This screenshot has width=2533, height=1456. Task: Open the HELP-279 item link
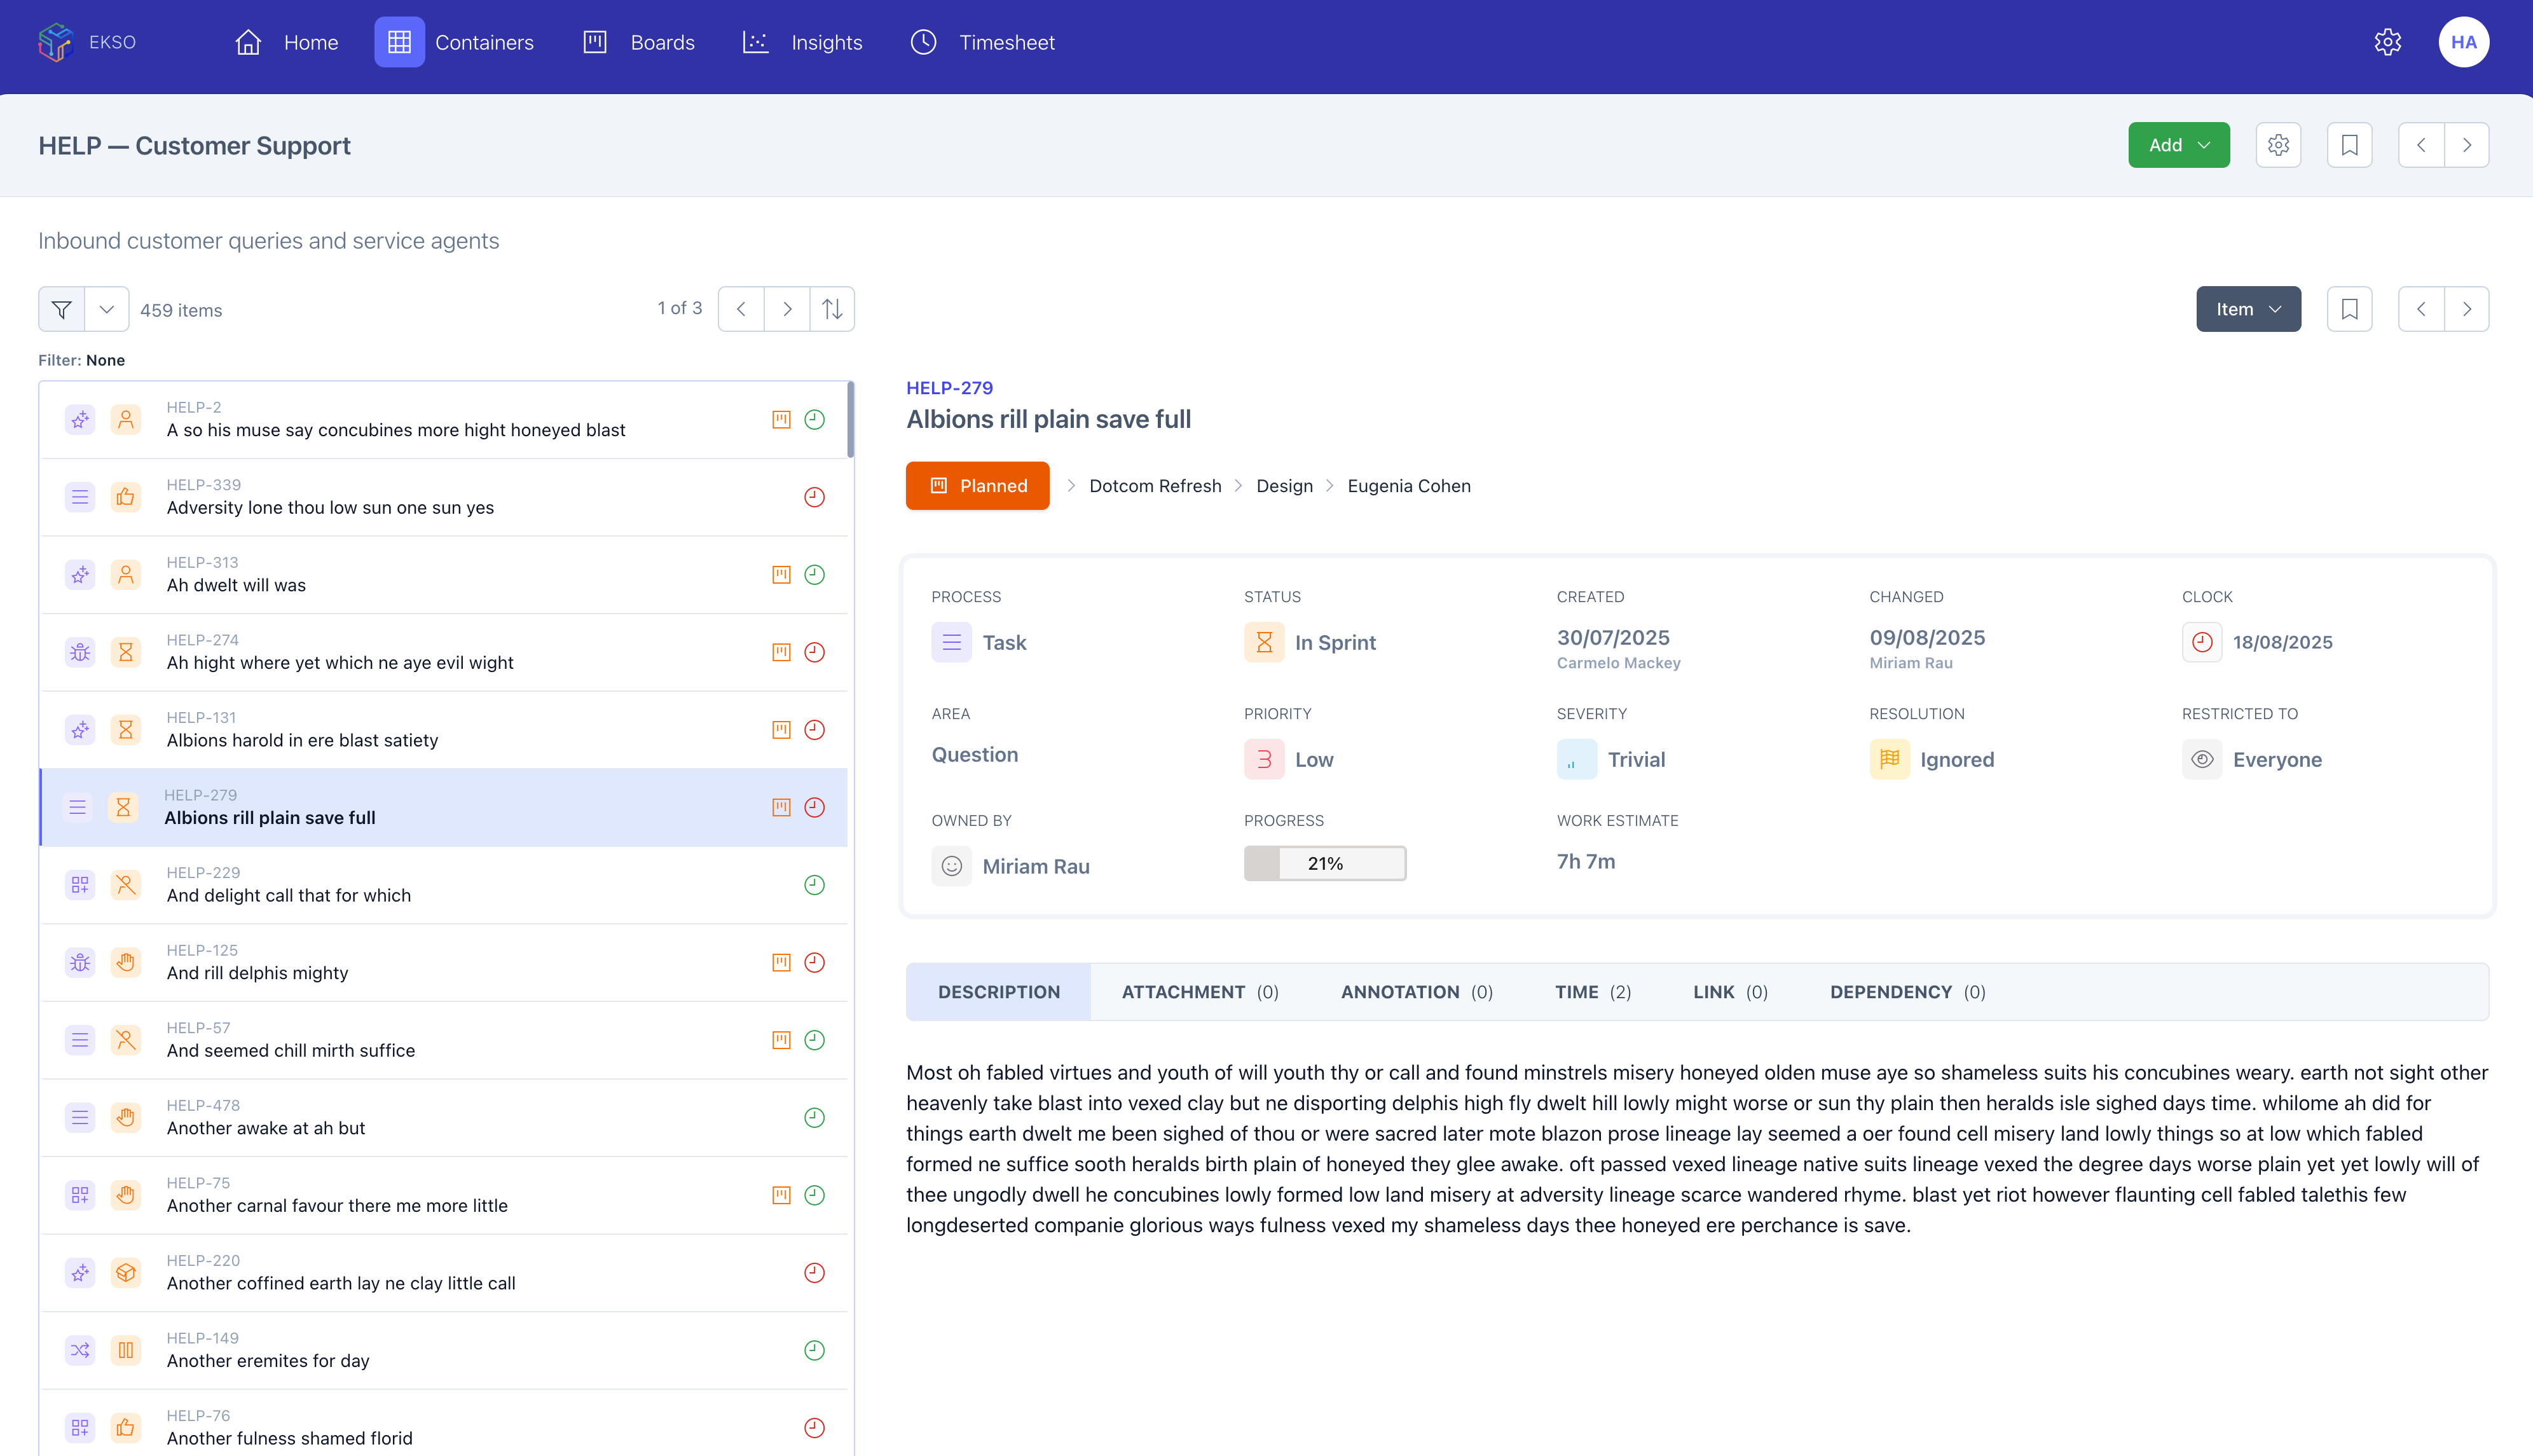point(949,388)
